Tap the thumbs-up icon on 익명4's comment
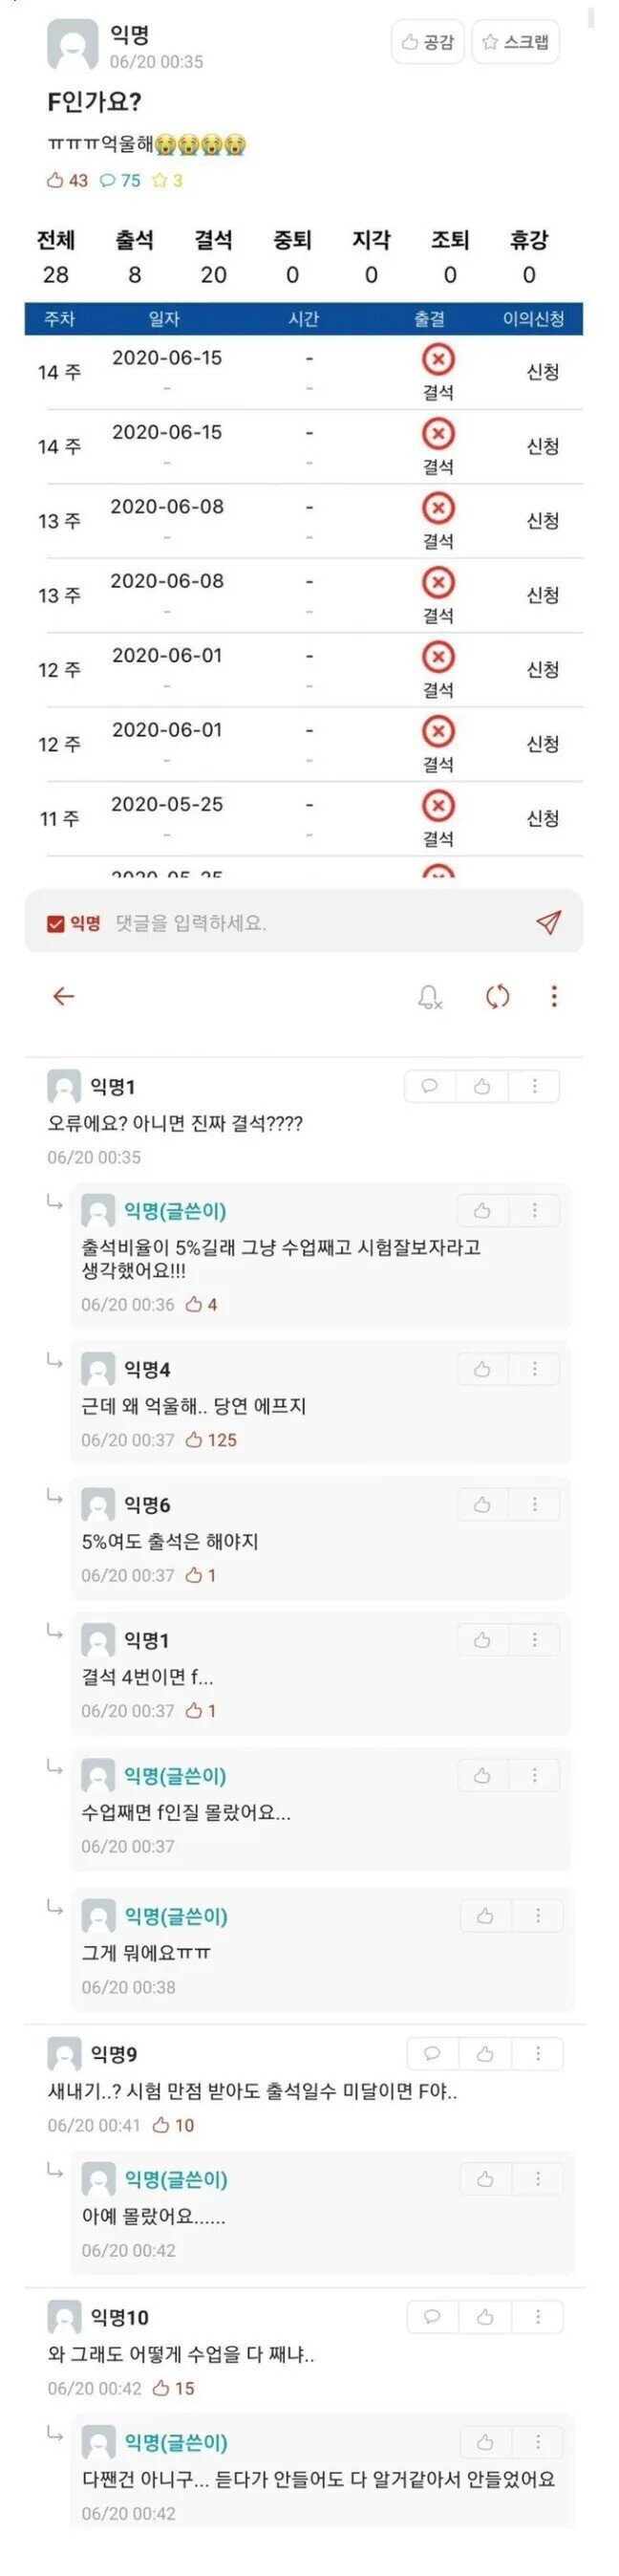 point(481,1368)
